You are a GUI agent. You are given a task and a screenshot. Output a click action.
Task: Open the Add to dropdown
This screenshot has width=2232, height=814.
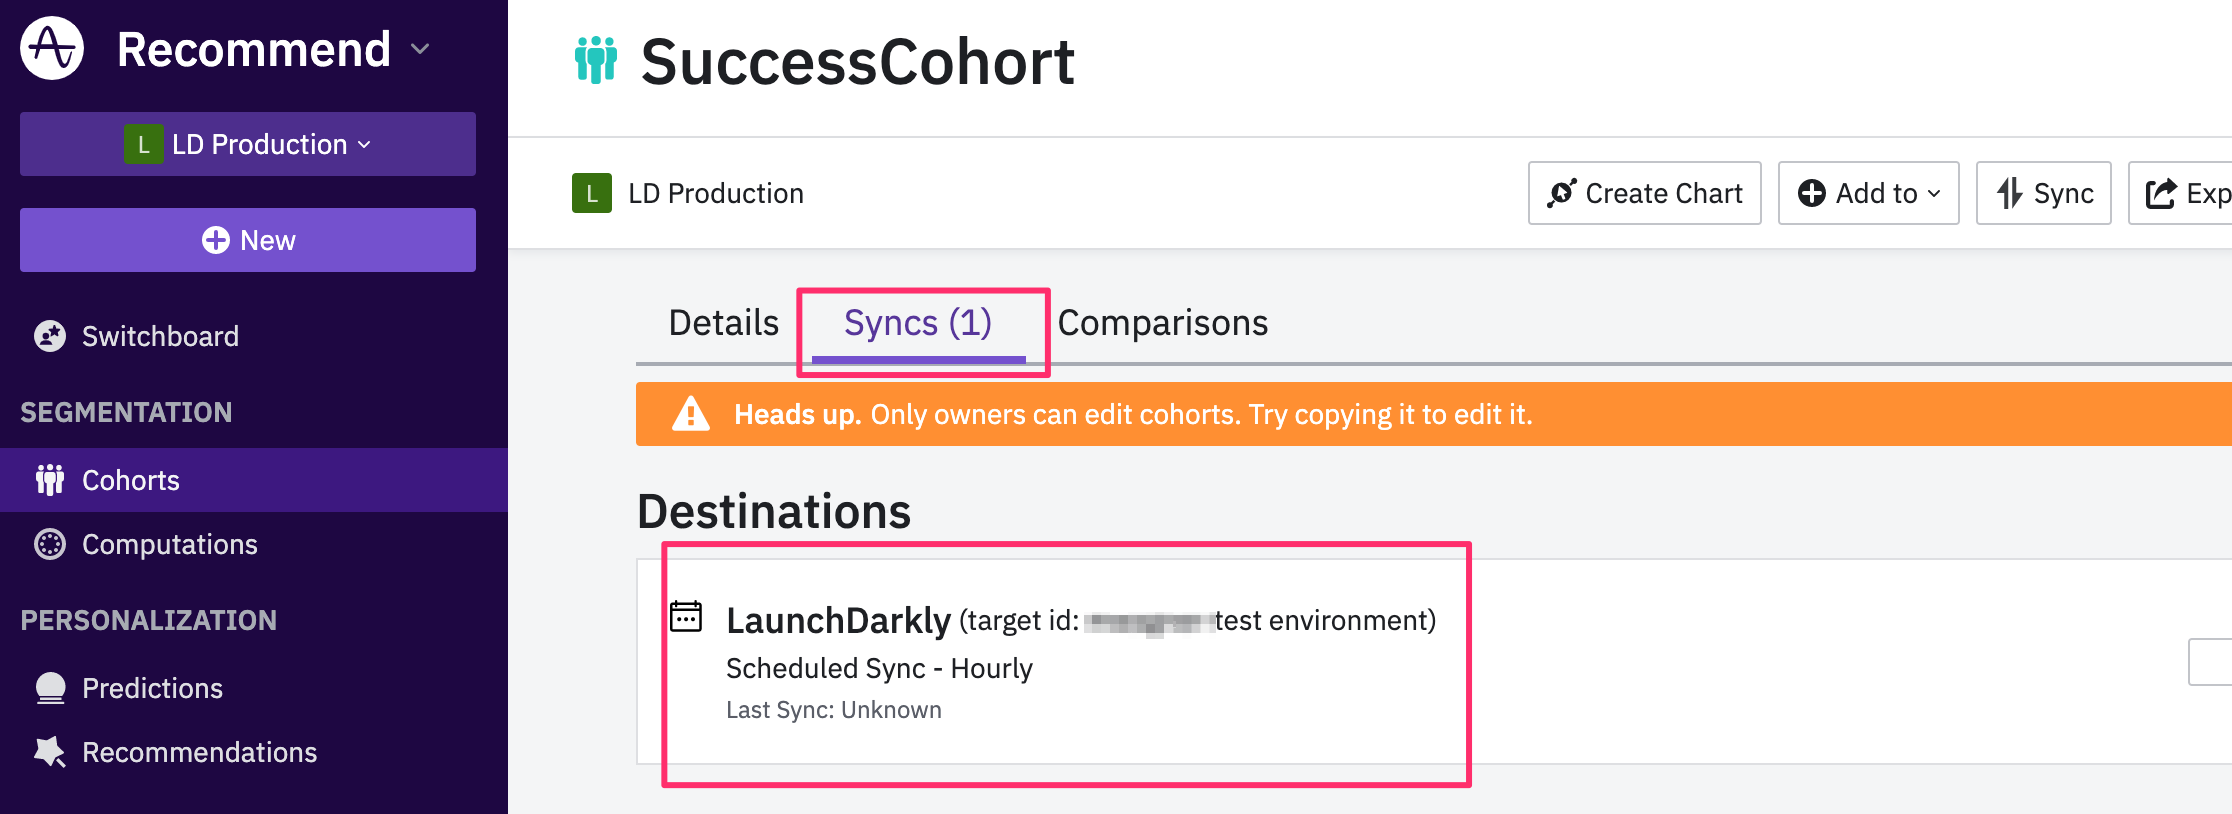coord(1868,193)
